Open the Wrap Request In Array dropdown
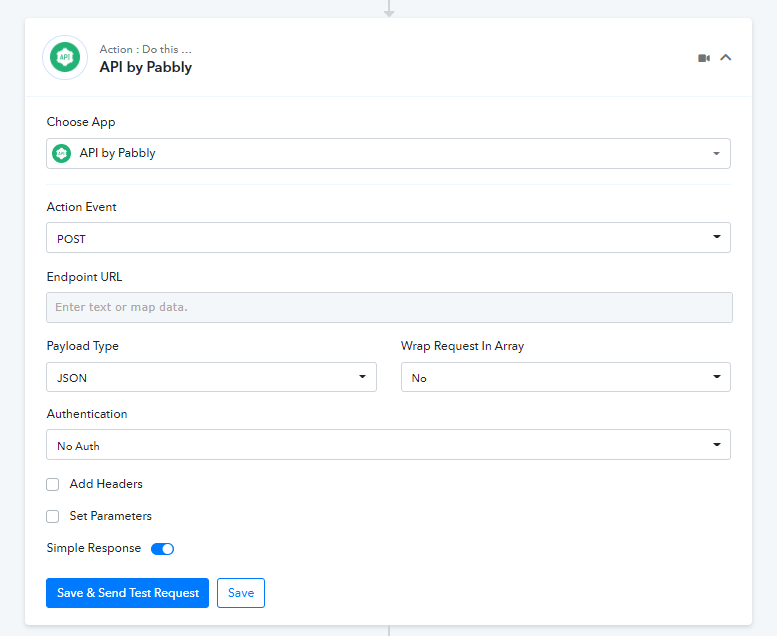This screenshot has width=777, height=636. click(x=566, y=377)
